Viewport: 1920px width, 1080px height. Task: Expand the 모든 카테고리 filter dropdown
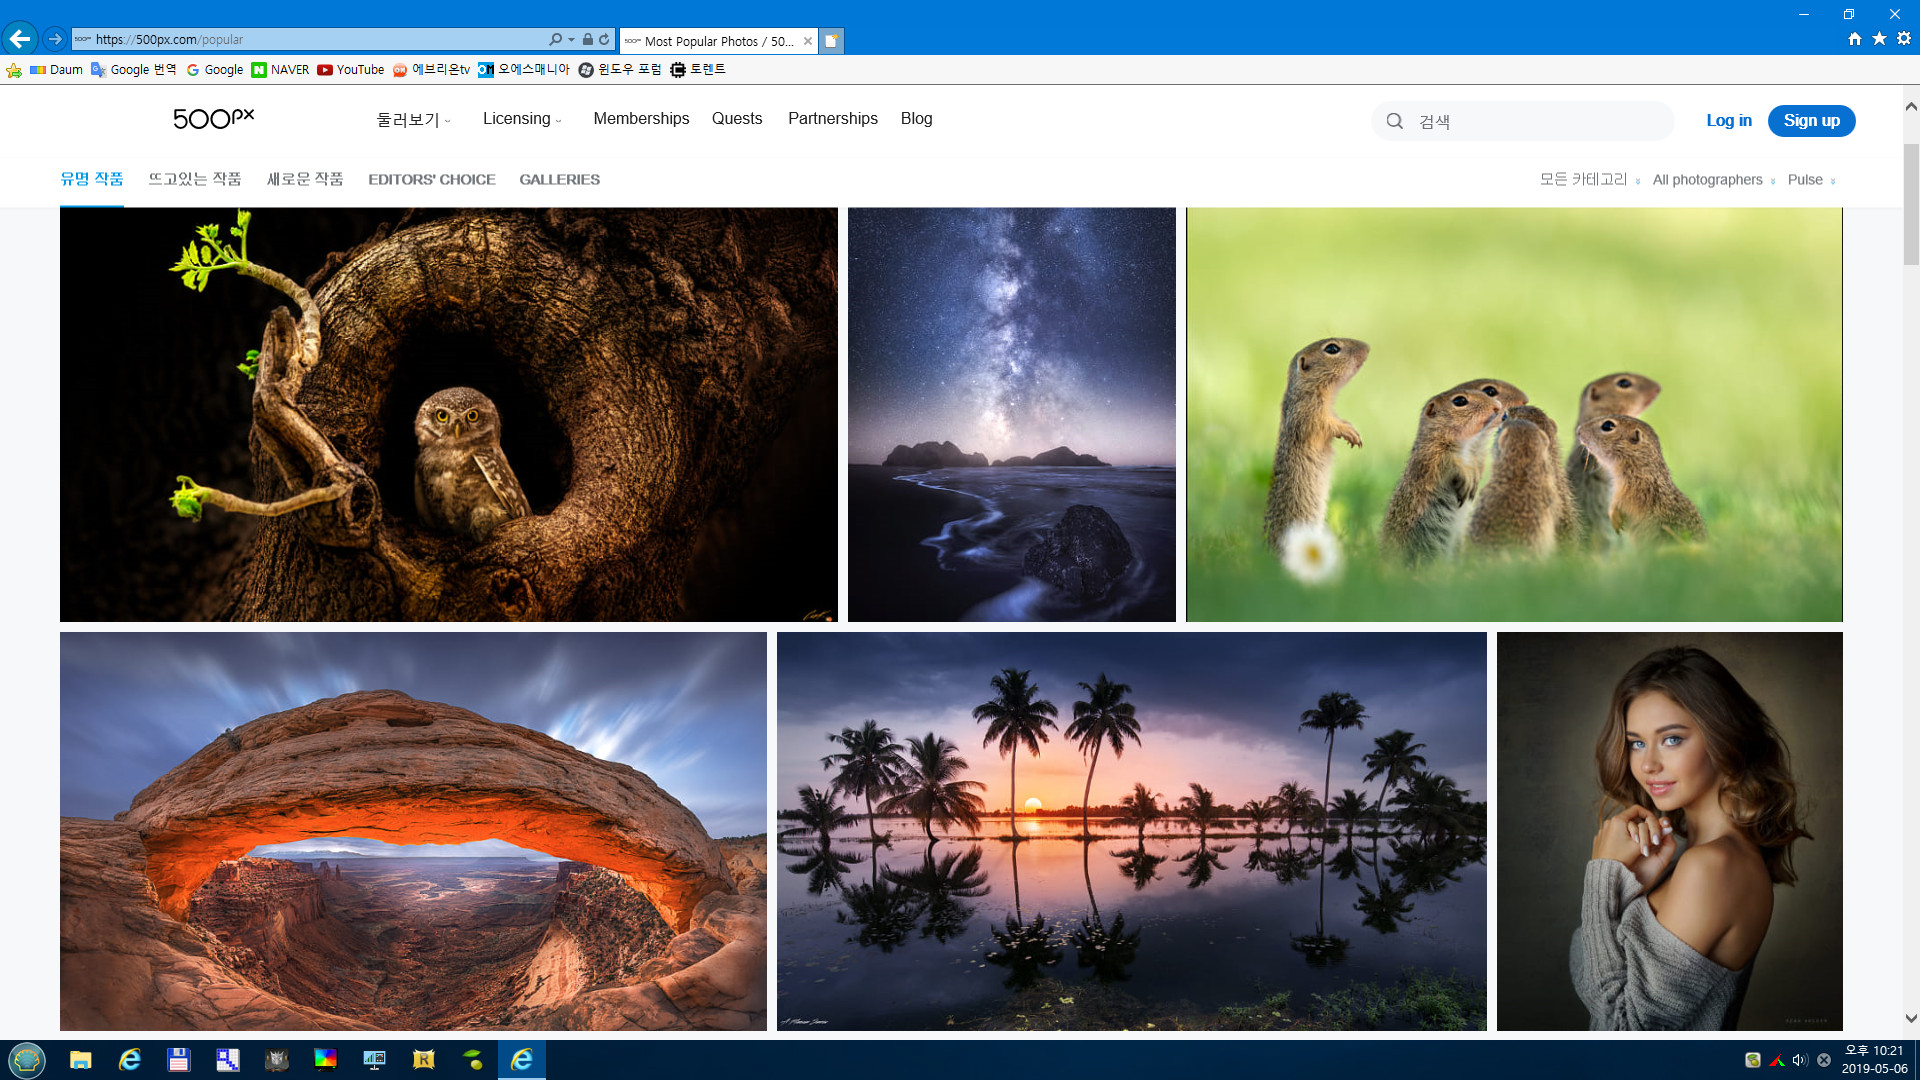1589,180
